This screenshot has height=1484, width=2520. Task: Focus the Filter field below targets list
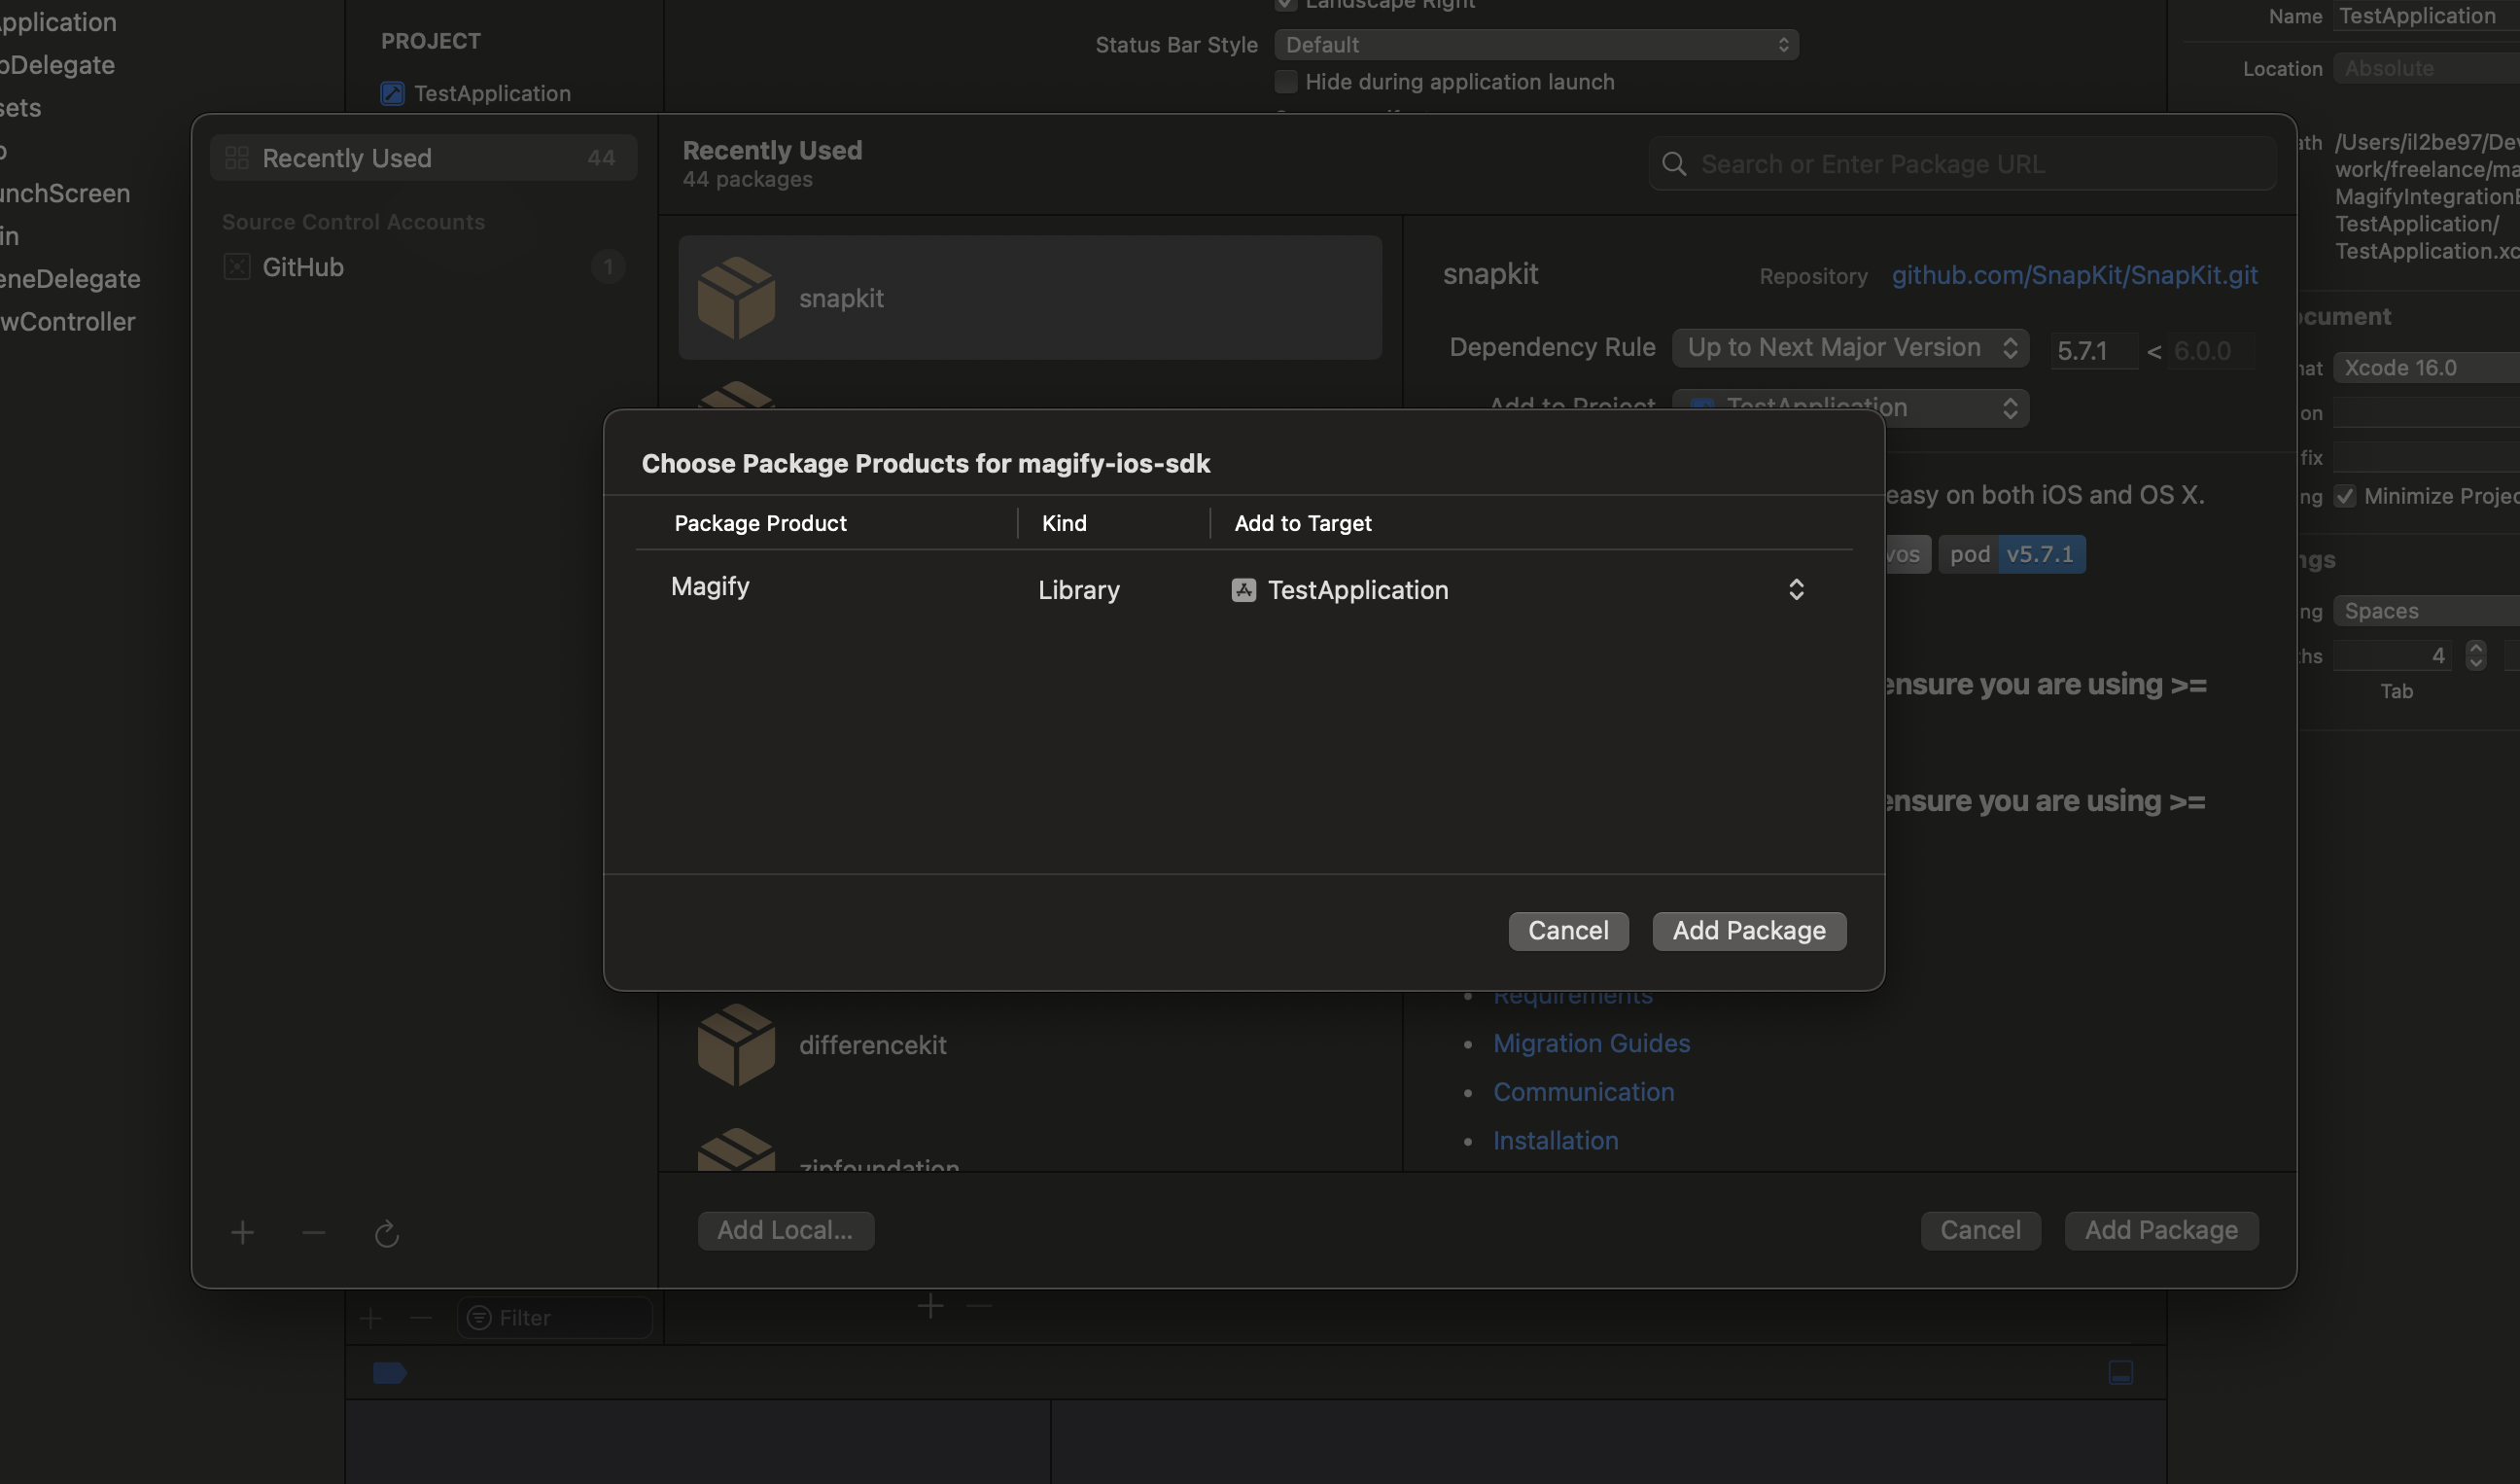pyautogui.click(x=555, y=1318)
